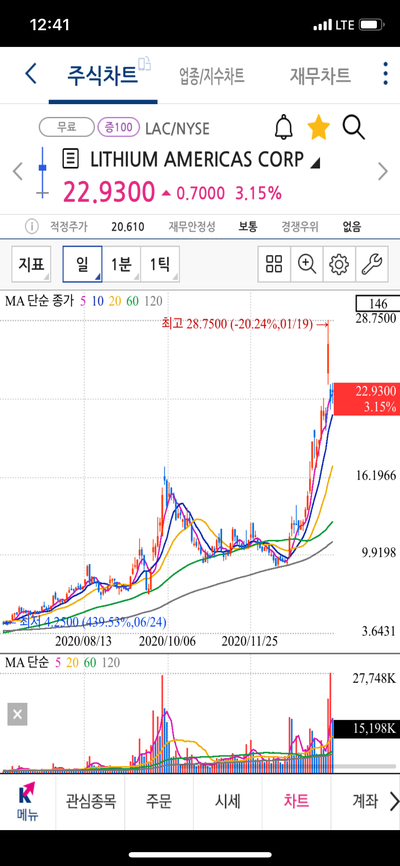Tap the 증100 badge

pyautogui.click(x=119, y=128)
